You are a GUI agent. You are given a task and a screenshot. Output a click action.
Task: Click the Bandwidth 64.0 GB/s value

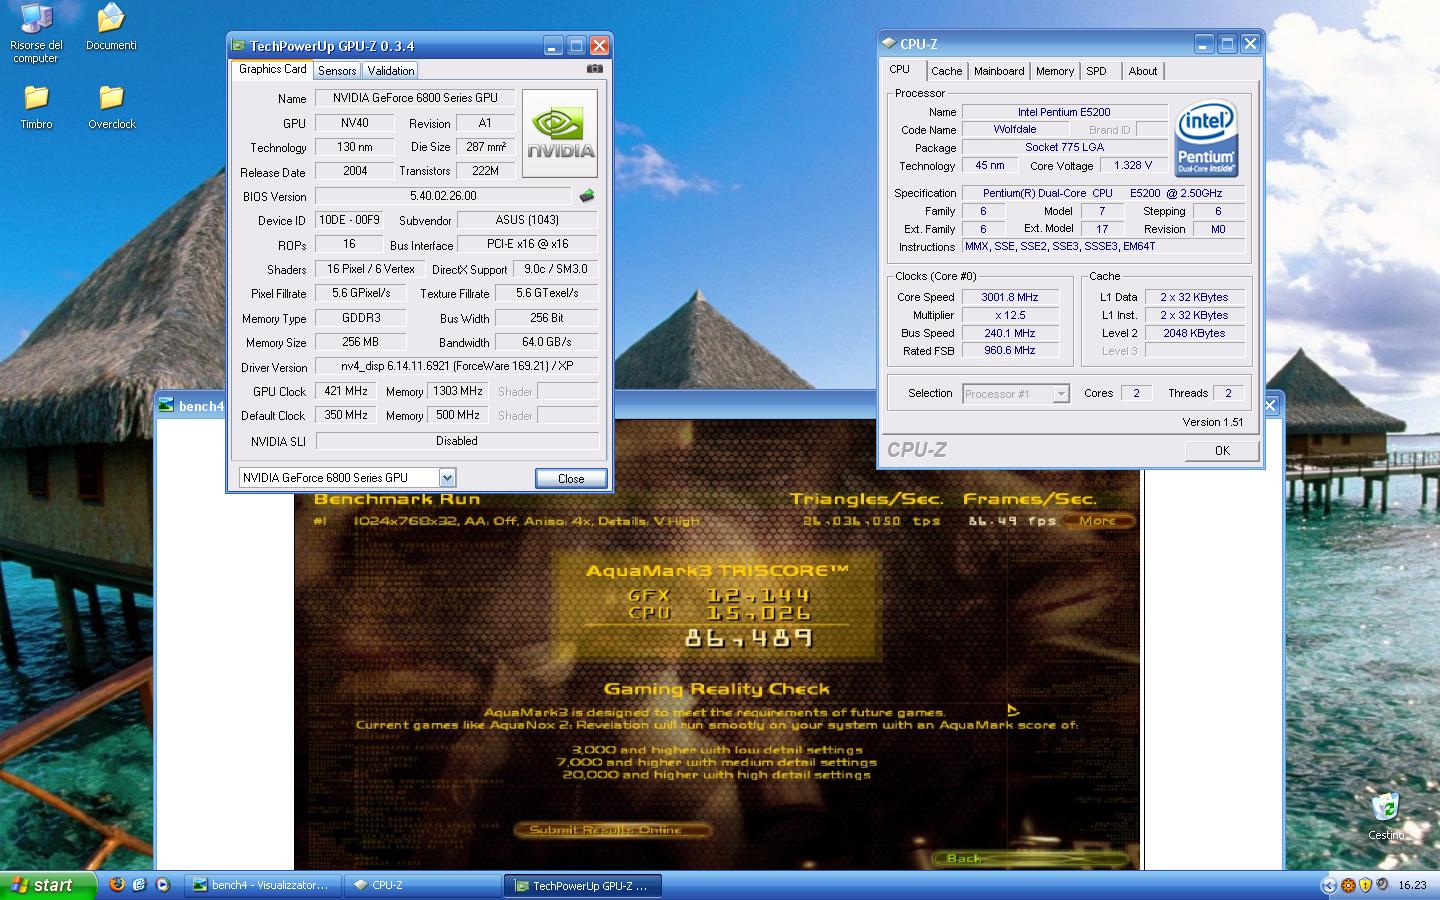coord(547,342)
